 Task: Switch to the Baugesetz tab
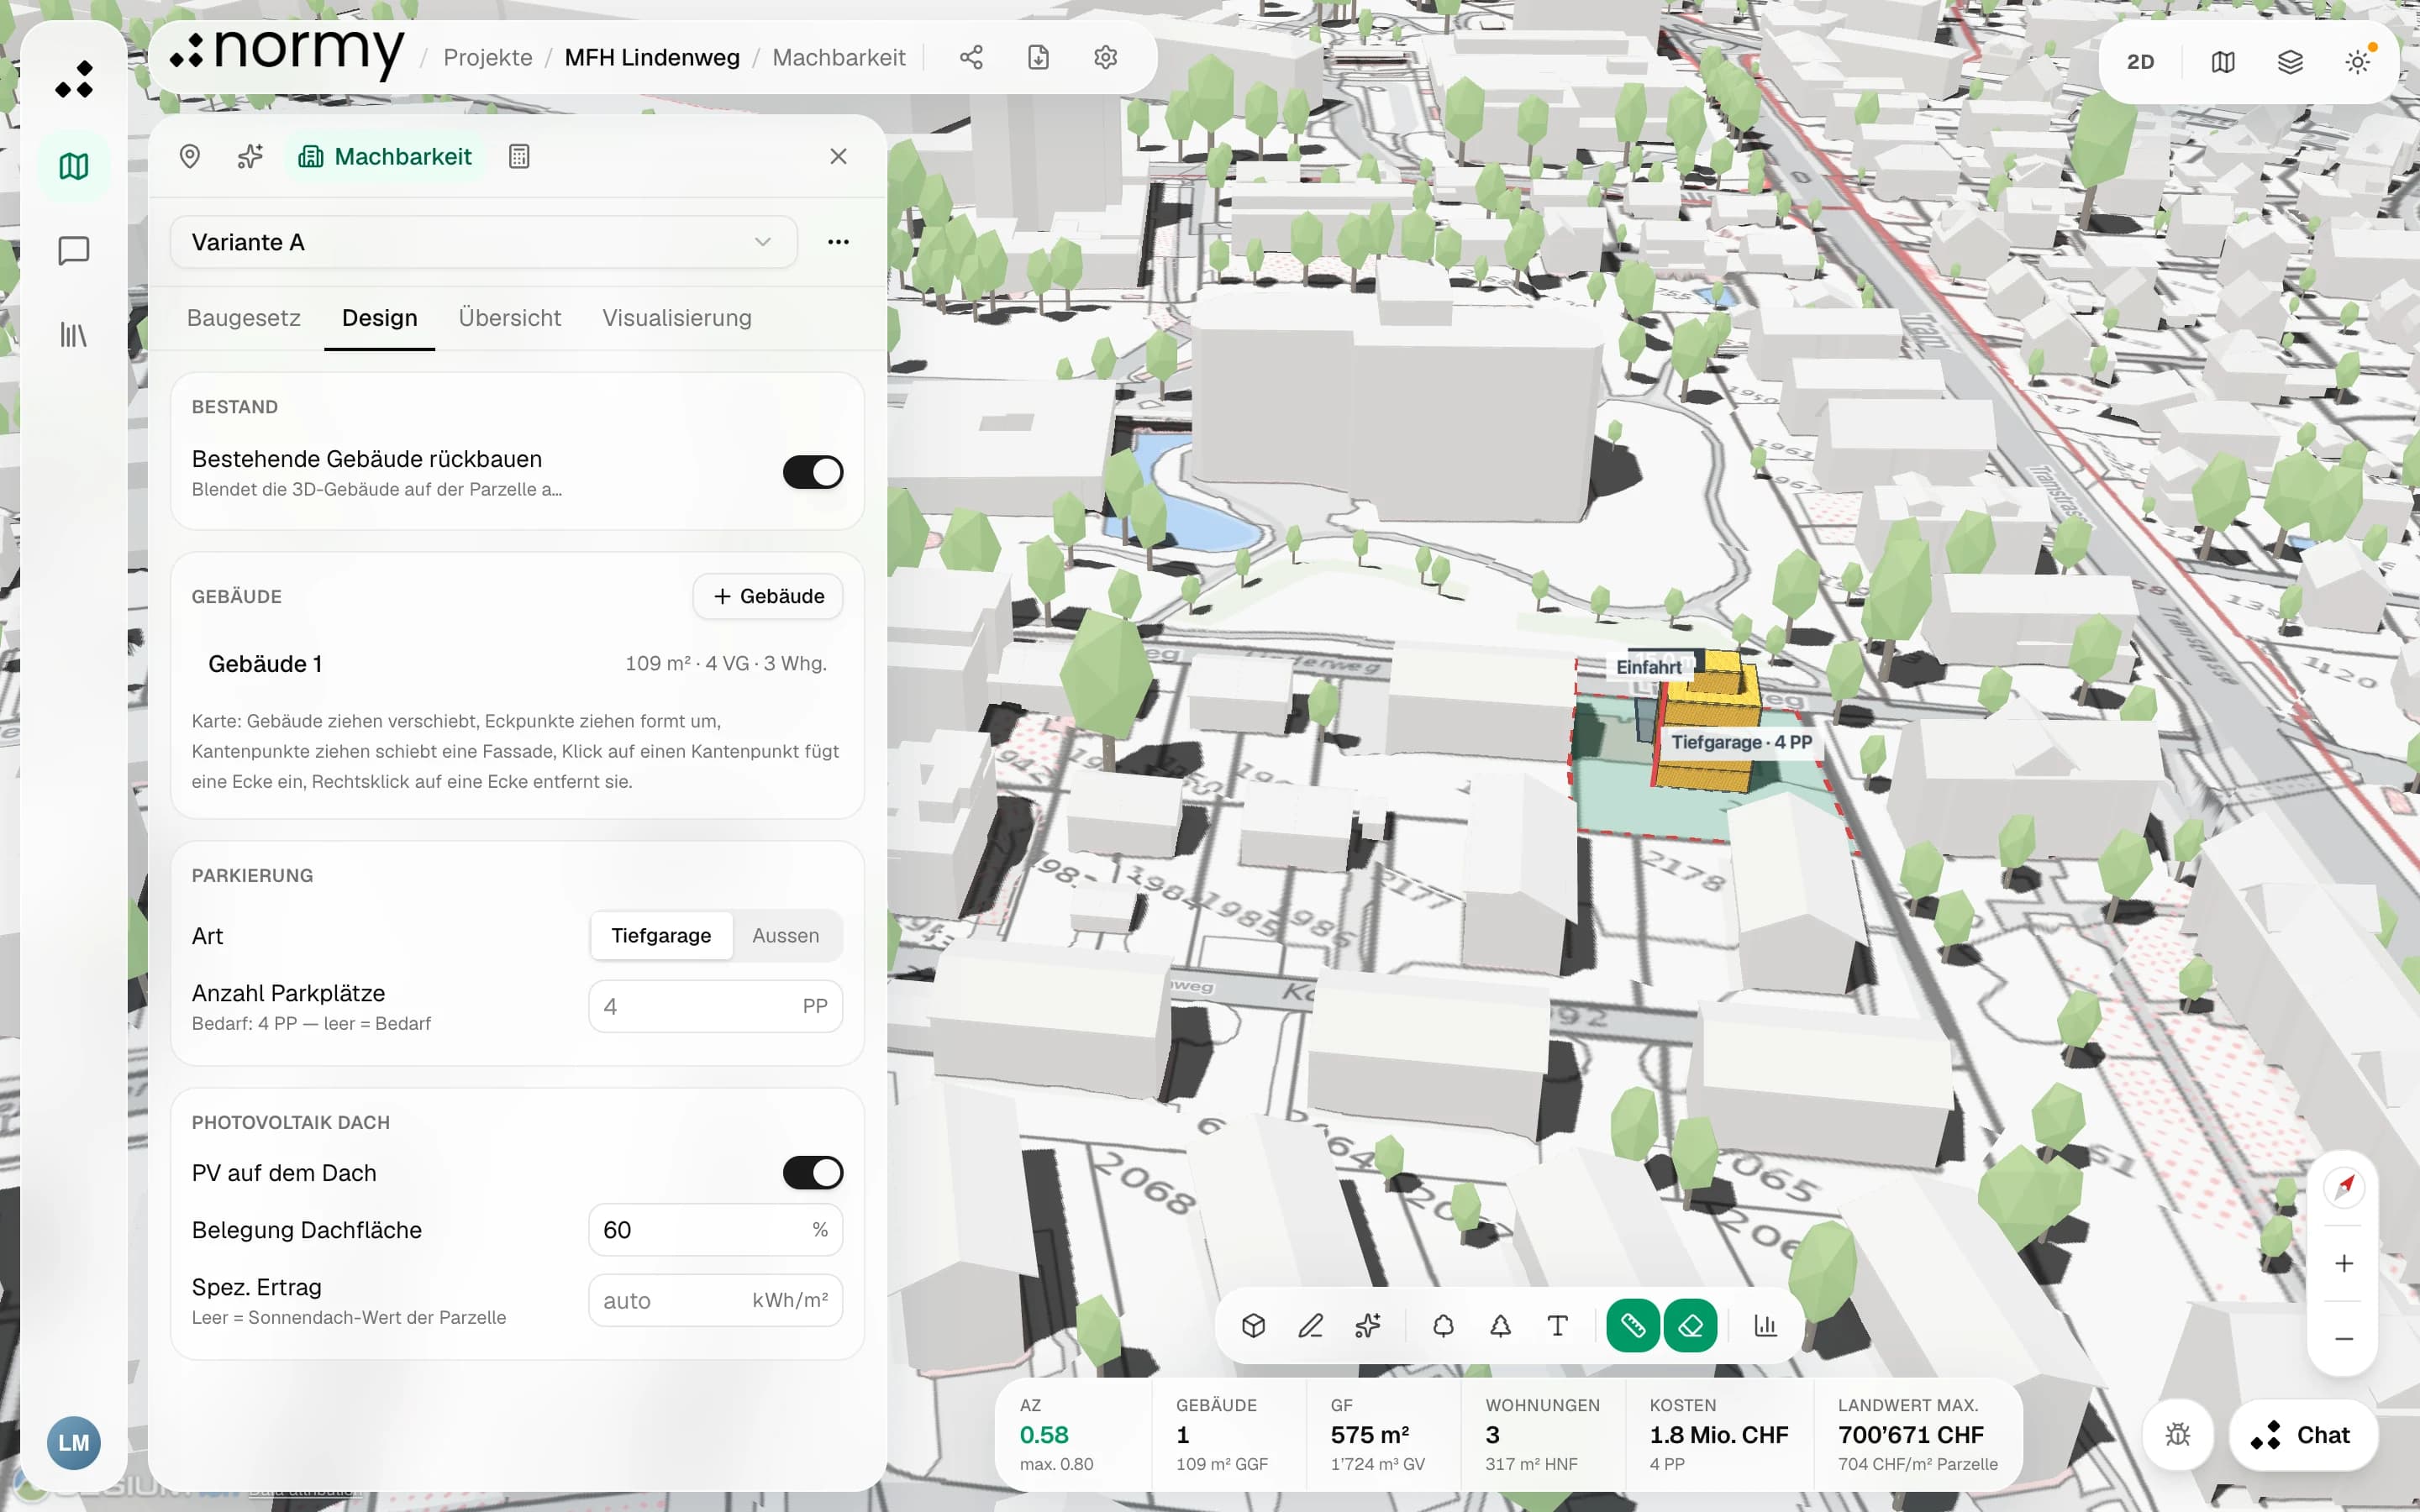tap(244, 318)
